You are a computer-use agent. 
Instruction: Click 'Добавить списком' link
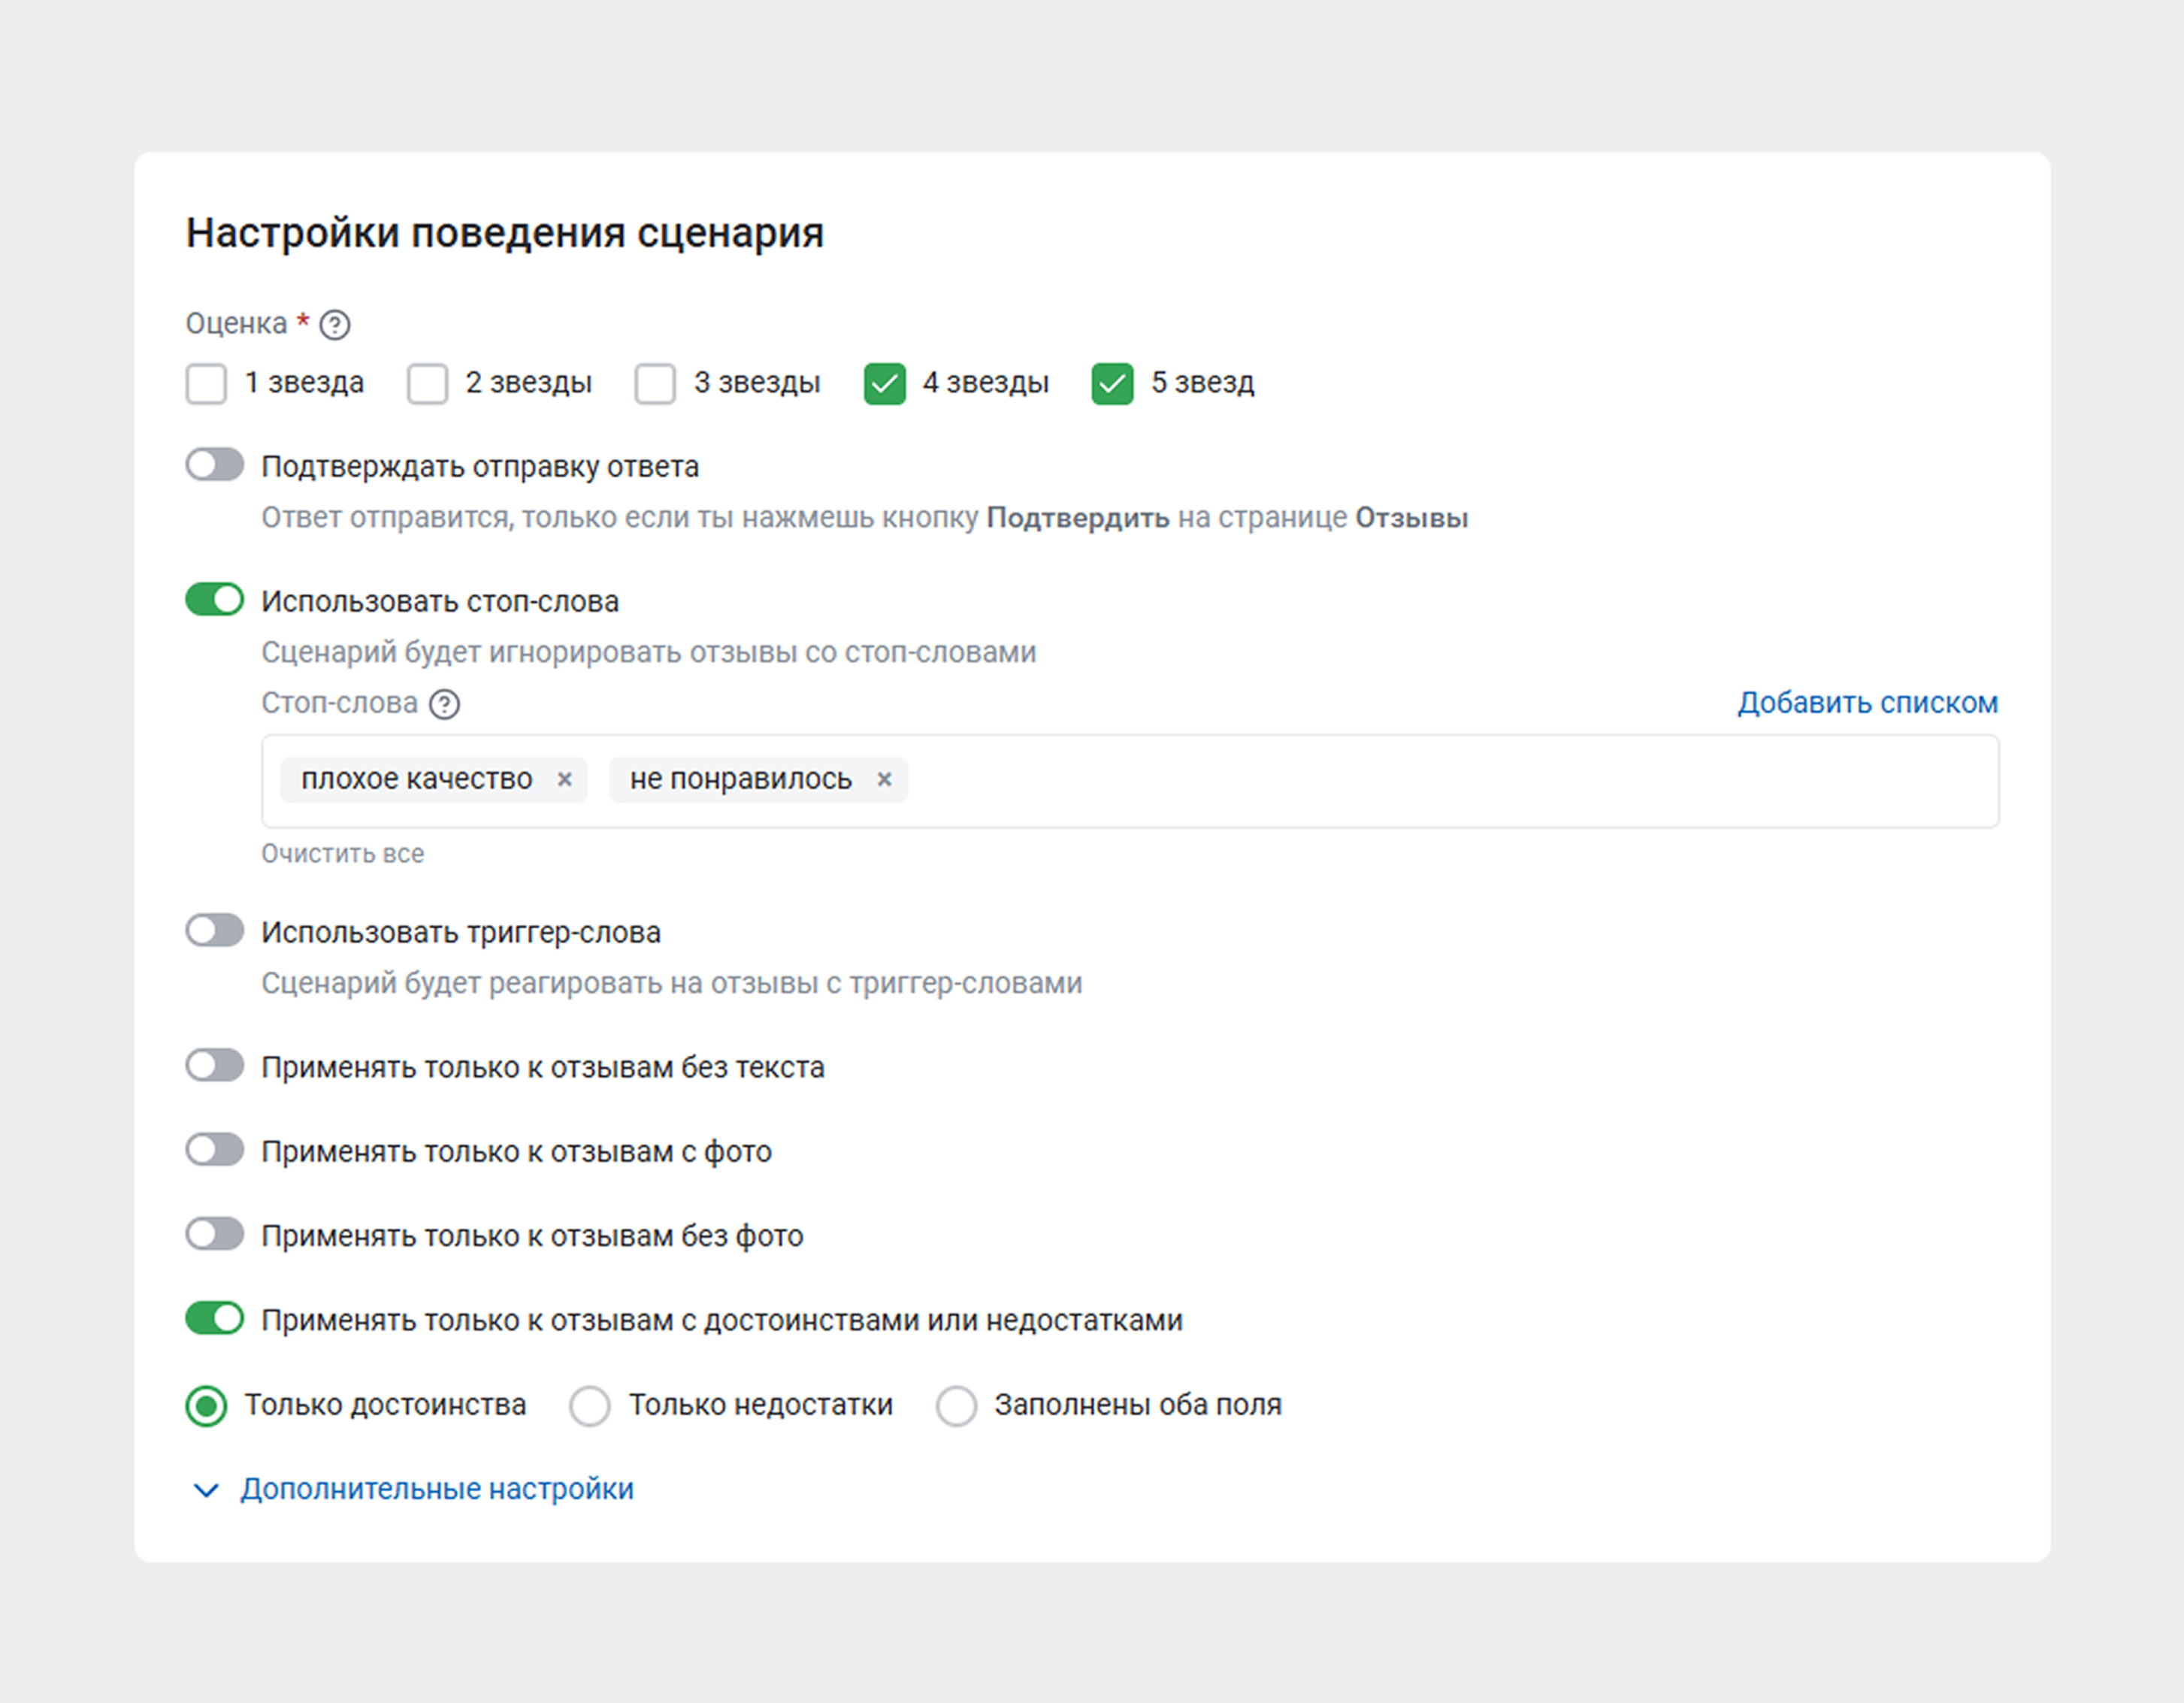tap(1867, 703)
